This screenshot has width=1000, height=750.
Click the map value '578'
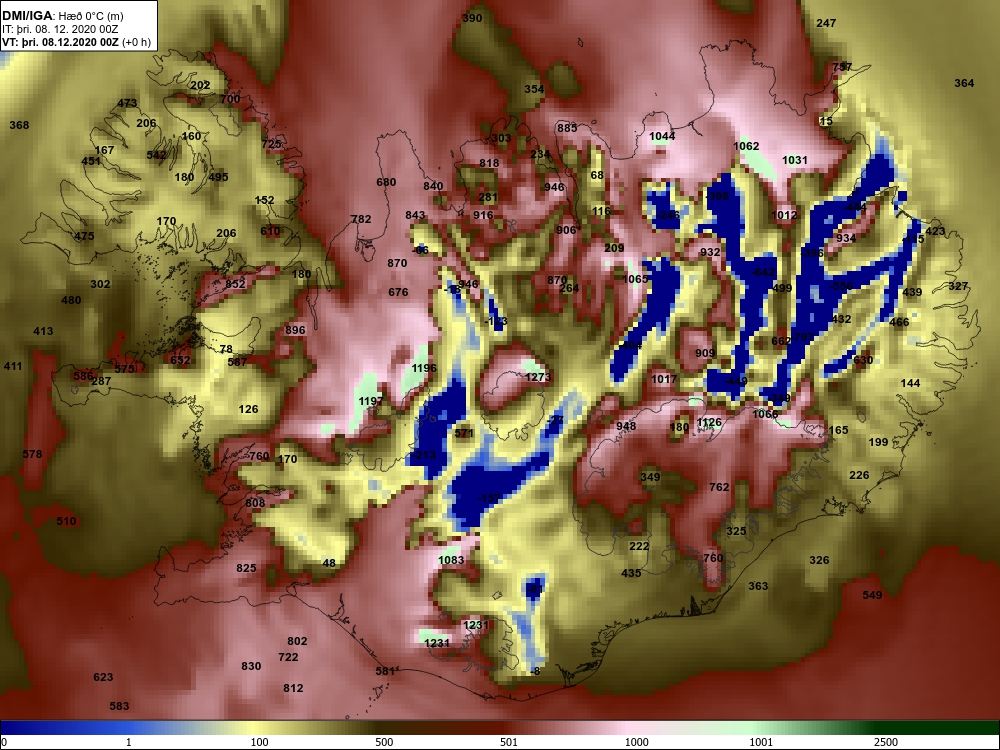point(33,454)
